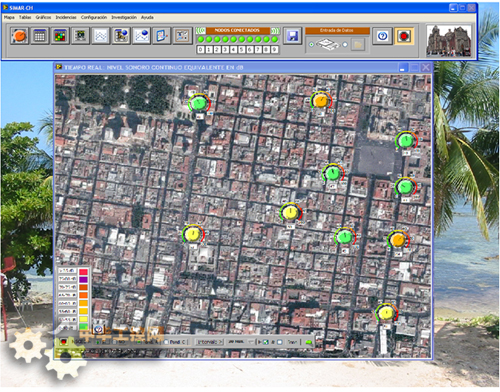
Task: Toggle node indicator box number 9
Action: [x=274, y=50]
